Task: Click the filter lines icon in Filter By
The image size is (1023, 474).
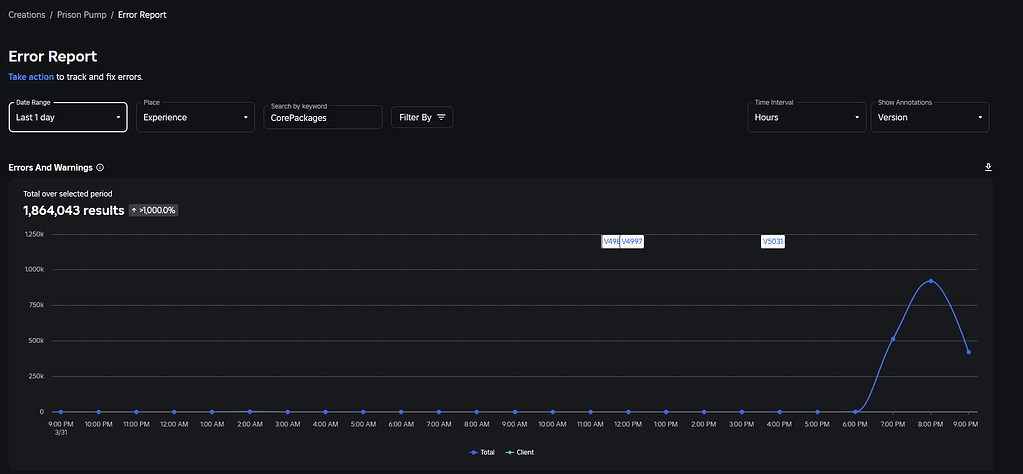Action: pos(441,117)
